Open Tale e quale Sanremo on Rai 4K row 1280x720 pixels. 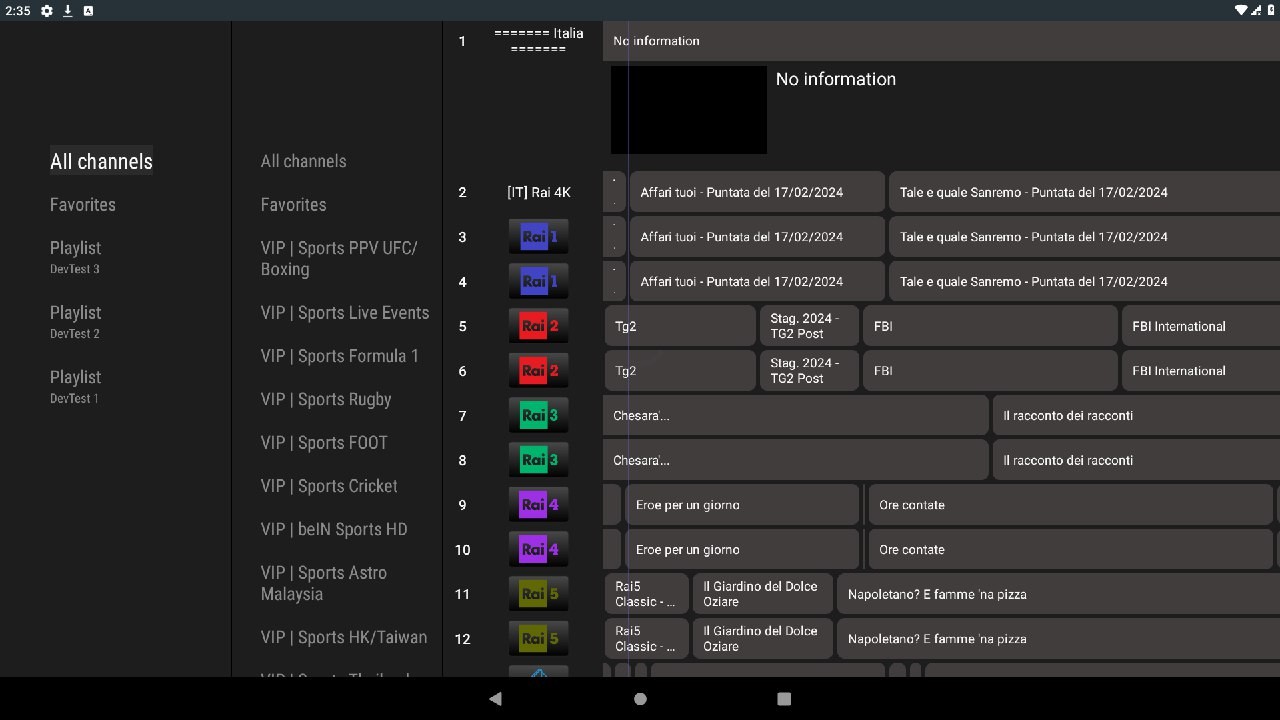point(1084,192)
